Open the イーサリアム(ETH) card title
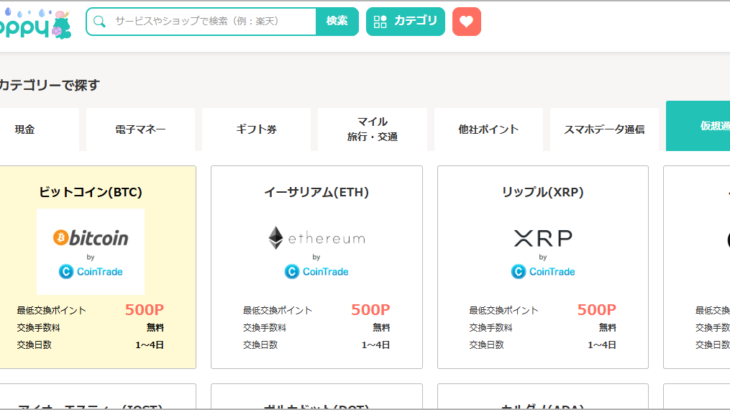This screenshot has height=410, width=730. click(x=317, y=192)
